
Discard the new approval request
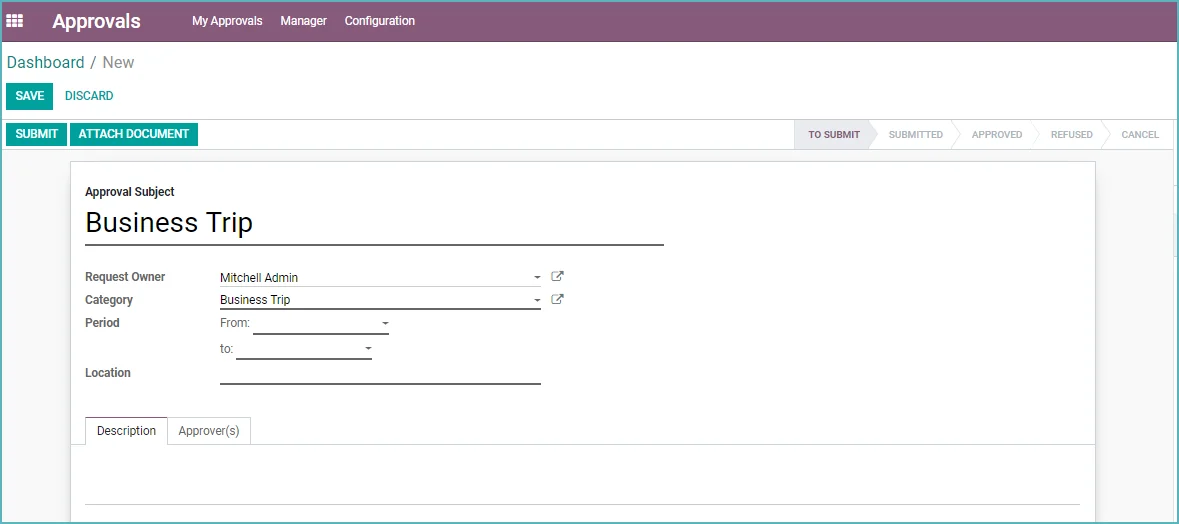(89, 96)
